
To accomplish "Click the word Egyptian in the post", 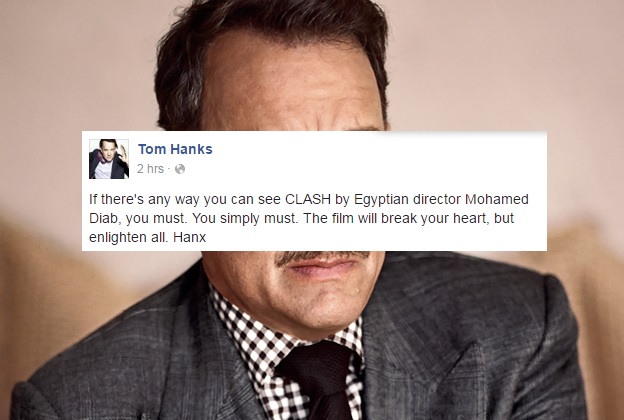I will pyautogui.click(x=381, y=200).
